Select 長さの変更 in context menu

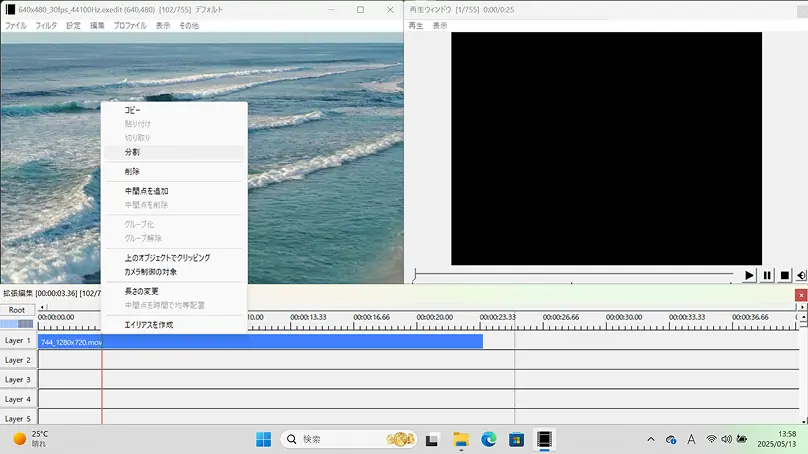(x=174, y=291)
